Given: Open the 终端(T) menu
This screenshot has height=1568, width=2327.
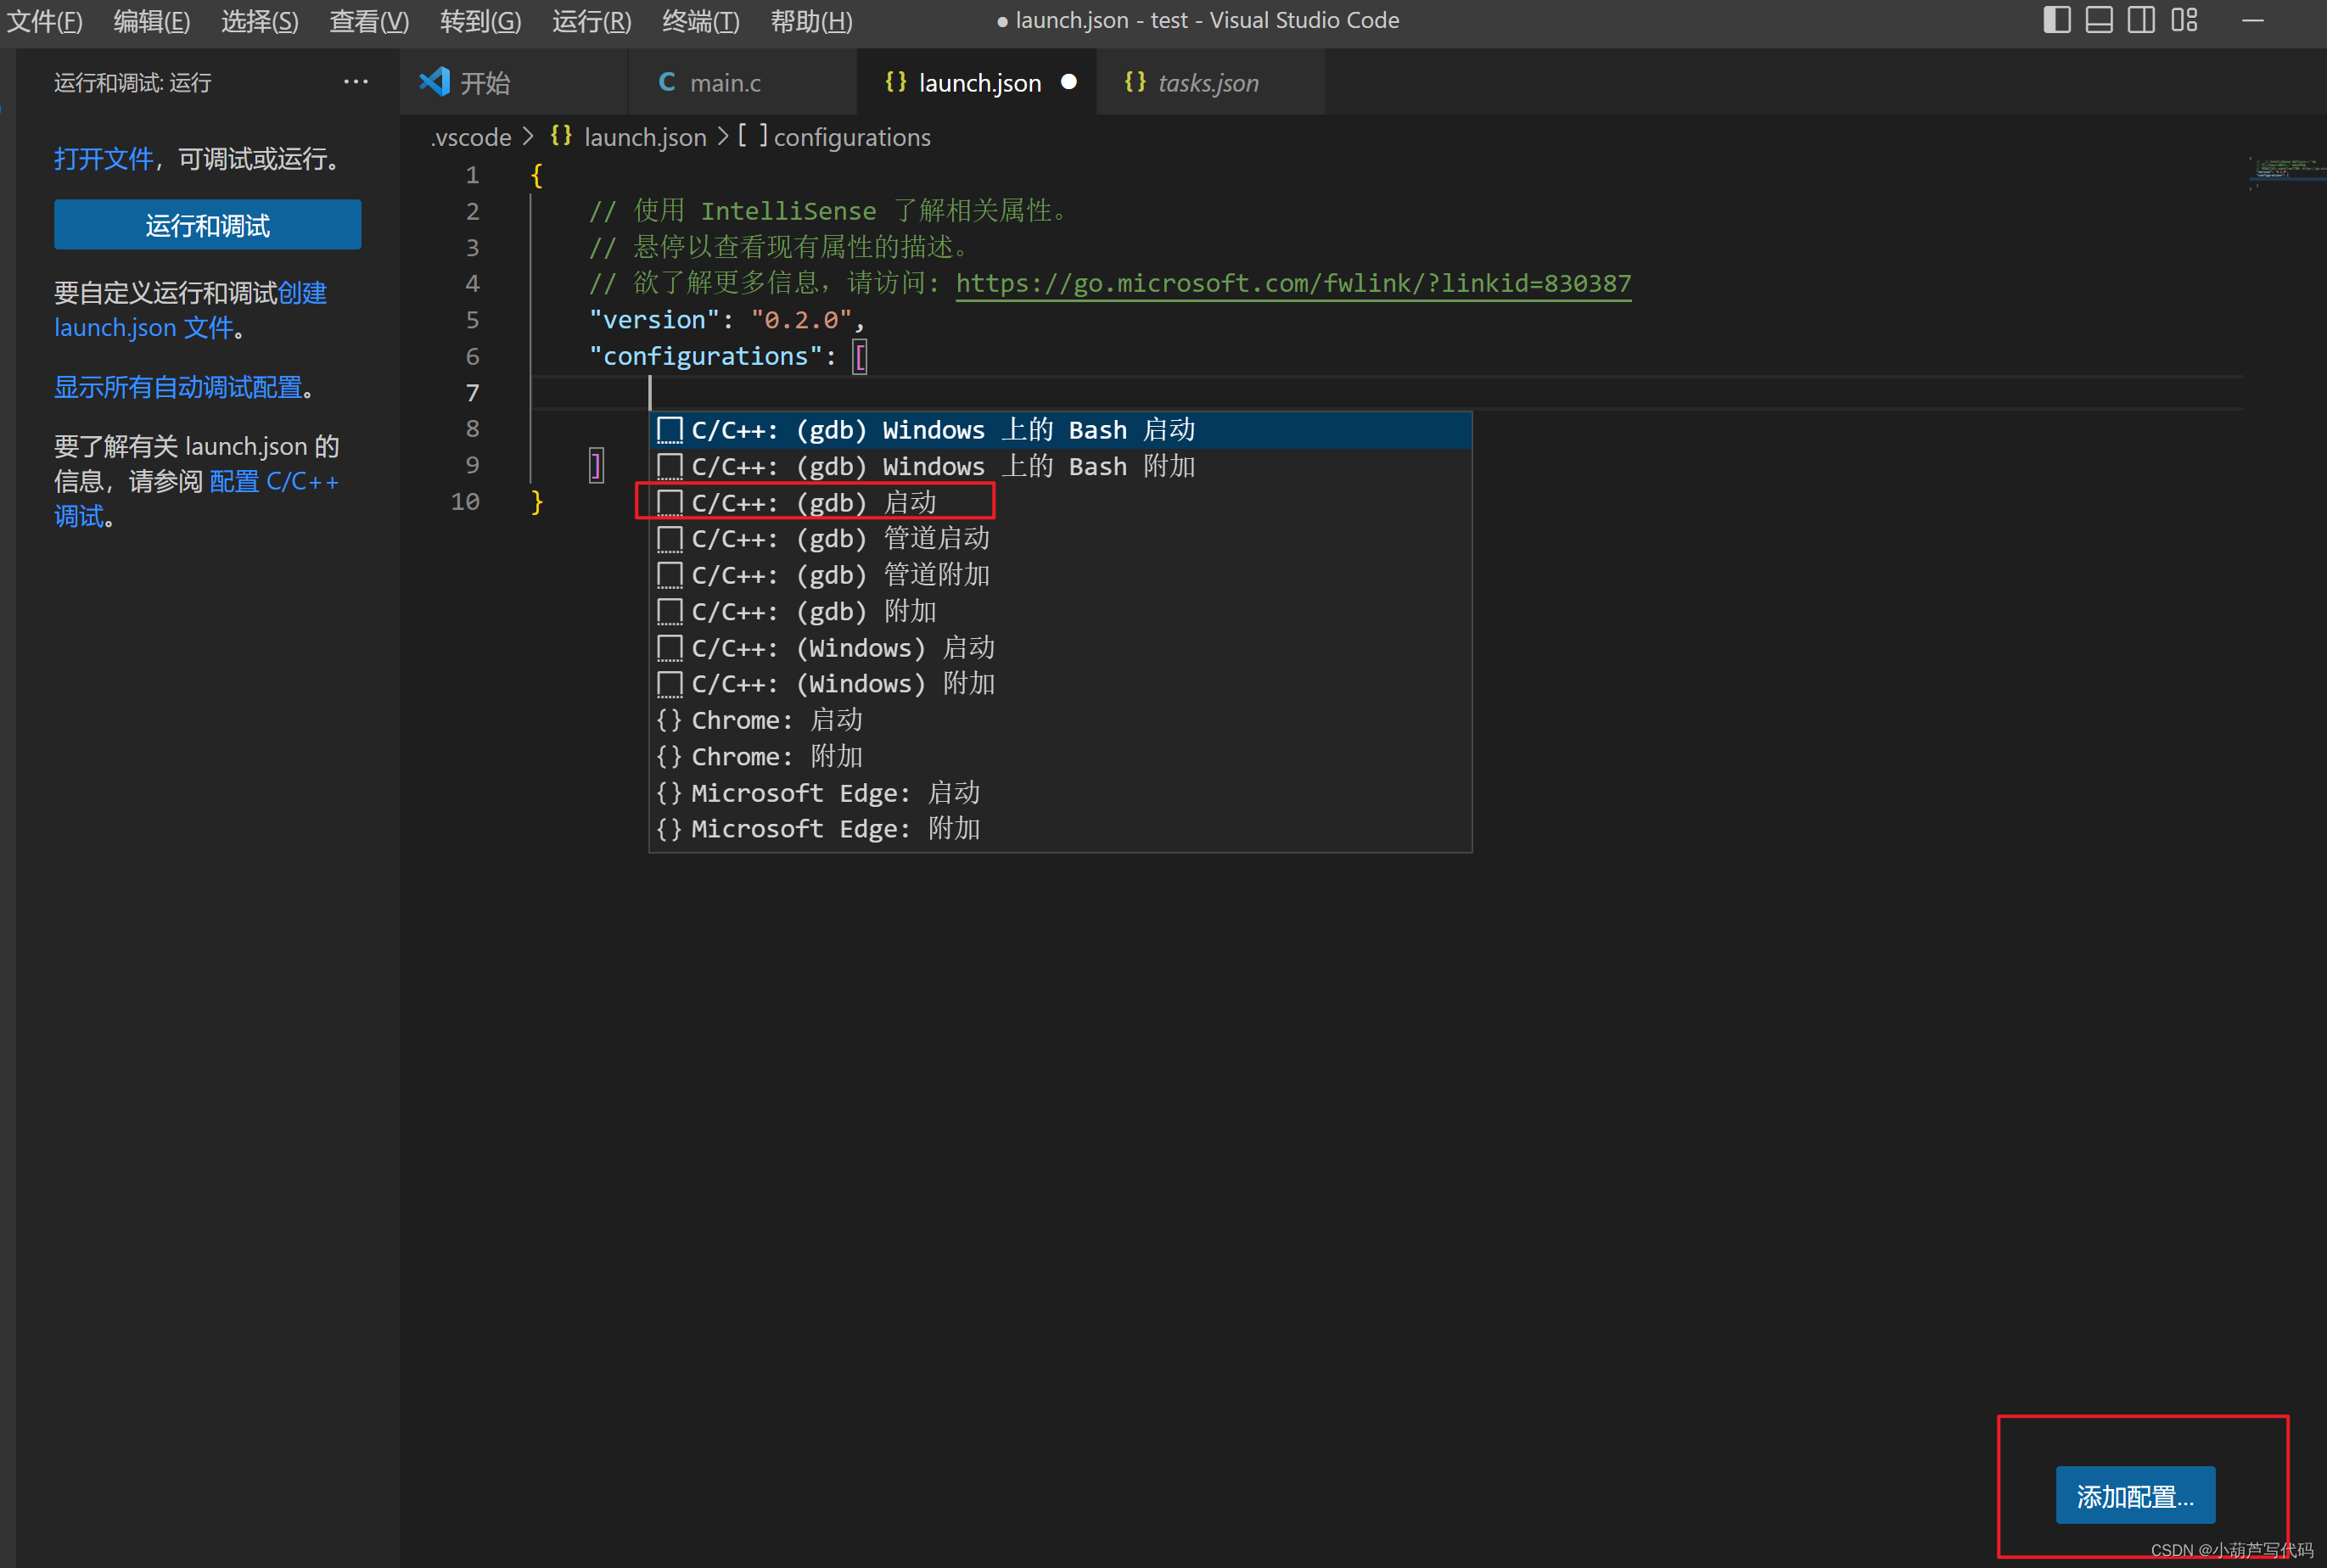Looking at the screenshot, I should click(x=700, y=21).
